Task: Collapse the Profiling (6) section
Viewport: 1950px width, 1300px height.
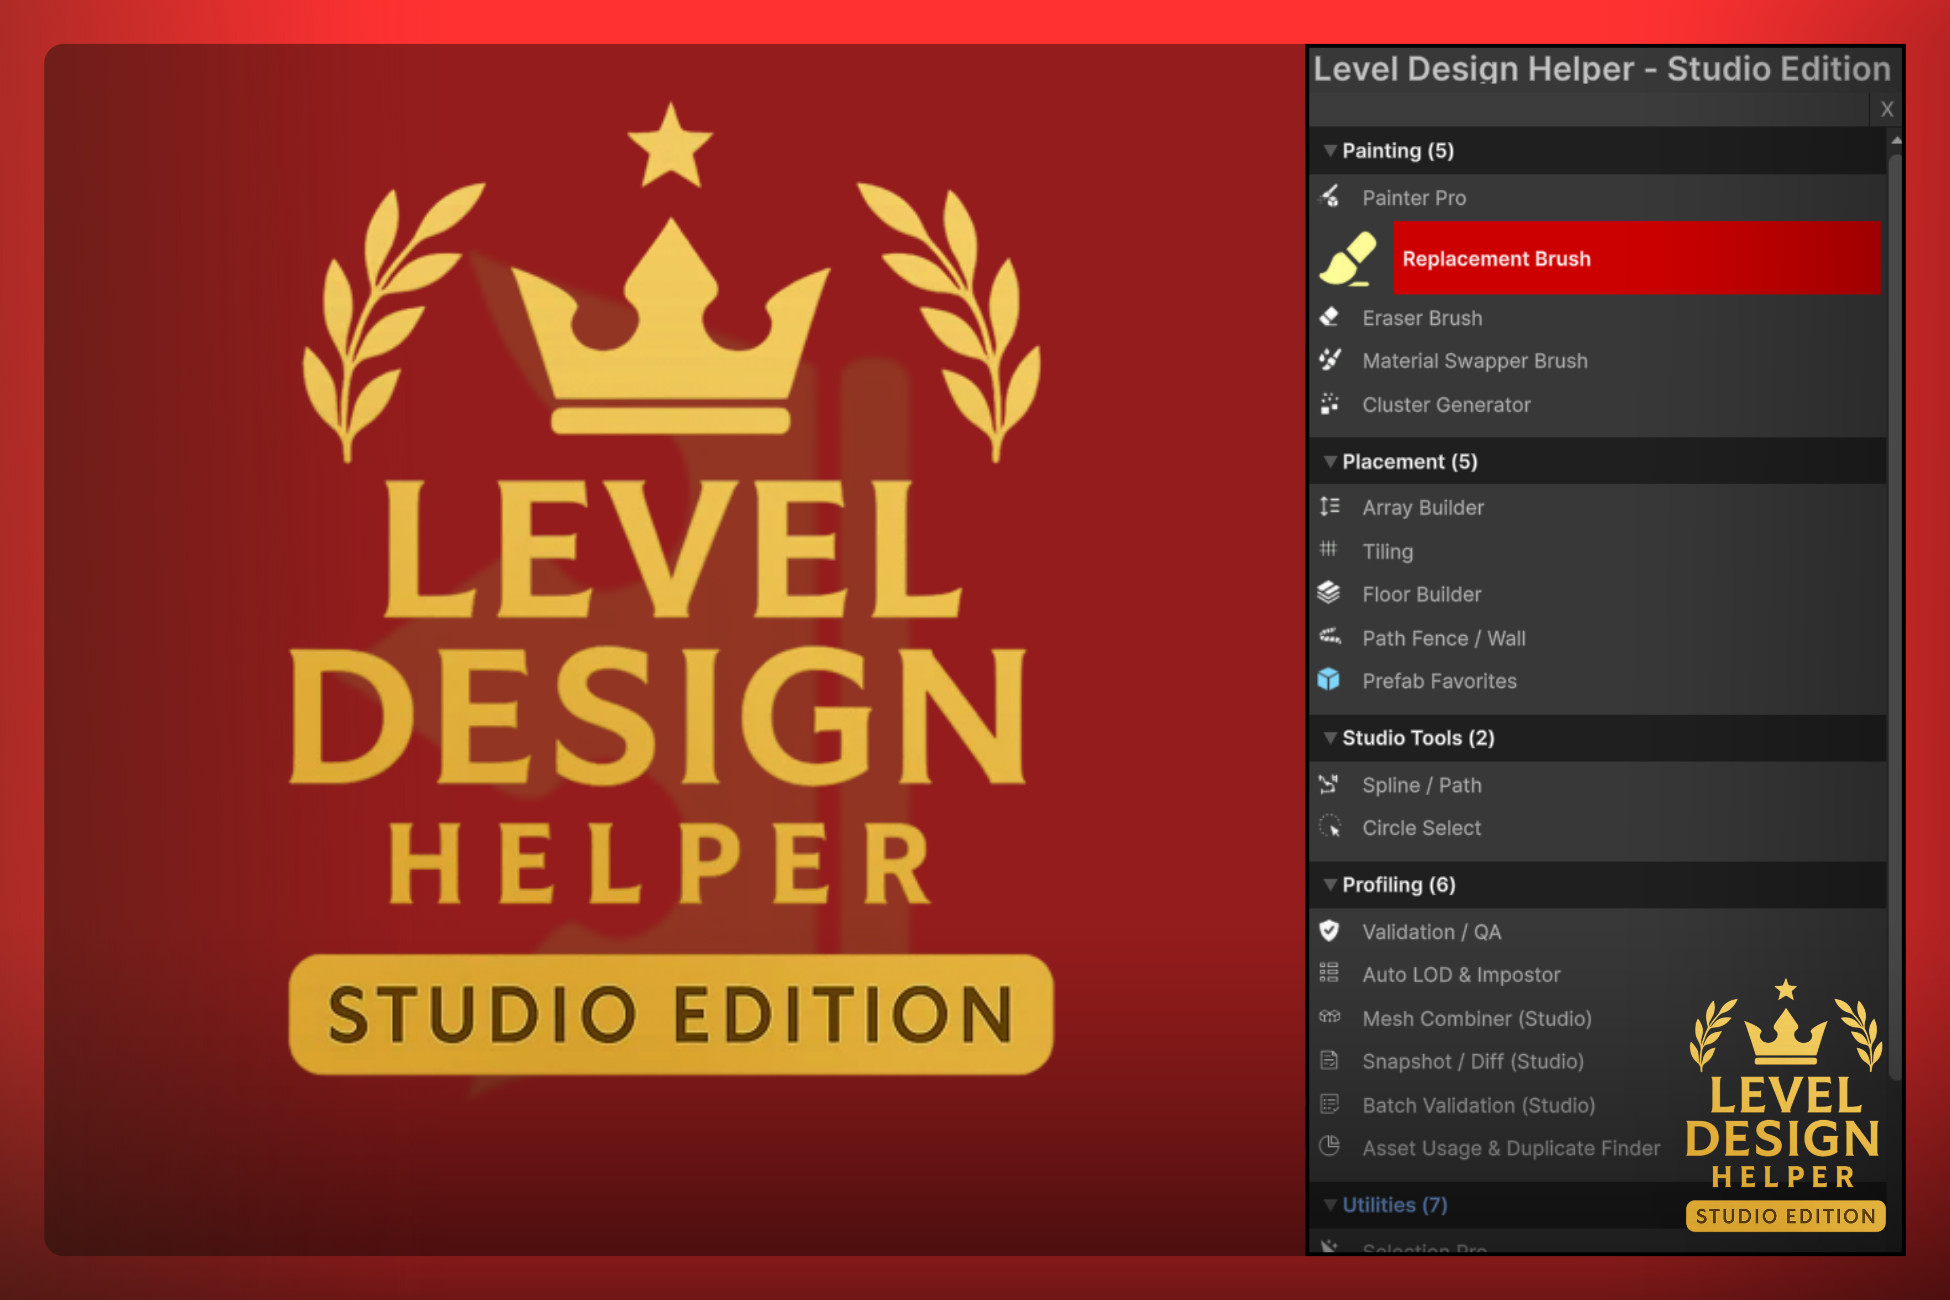Action: pos(1330,885)
